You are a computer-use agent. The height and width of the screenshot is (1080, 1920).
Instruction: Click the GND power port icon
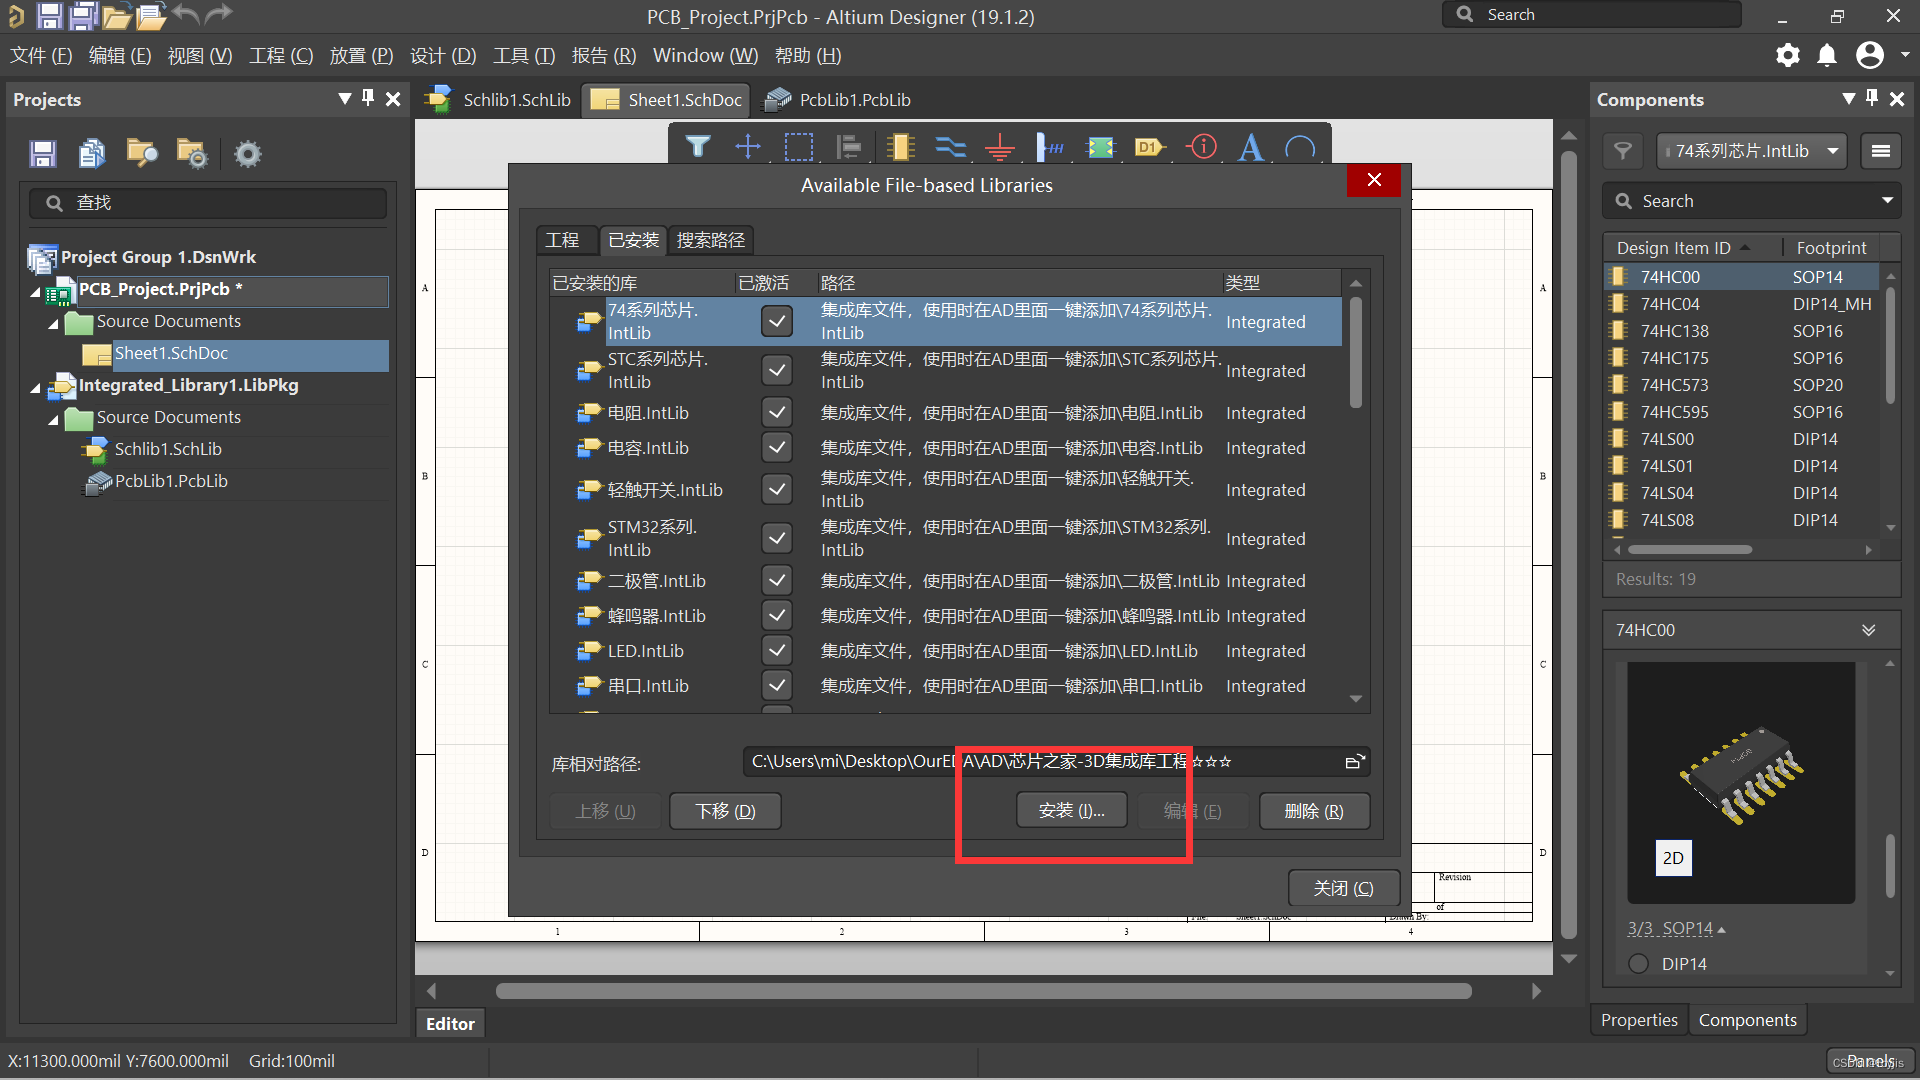point(999,148)
